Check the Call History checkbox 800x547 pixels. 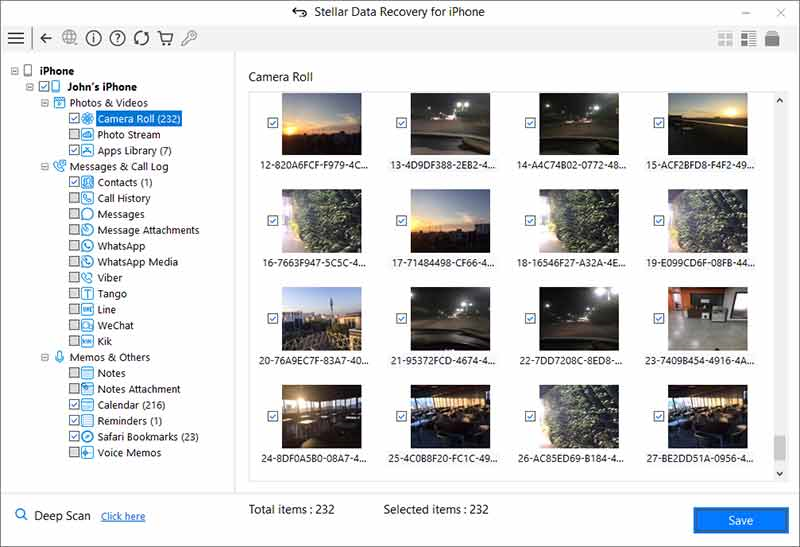[x=74, y=197]
